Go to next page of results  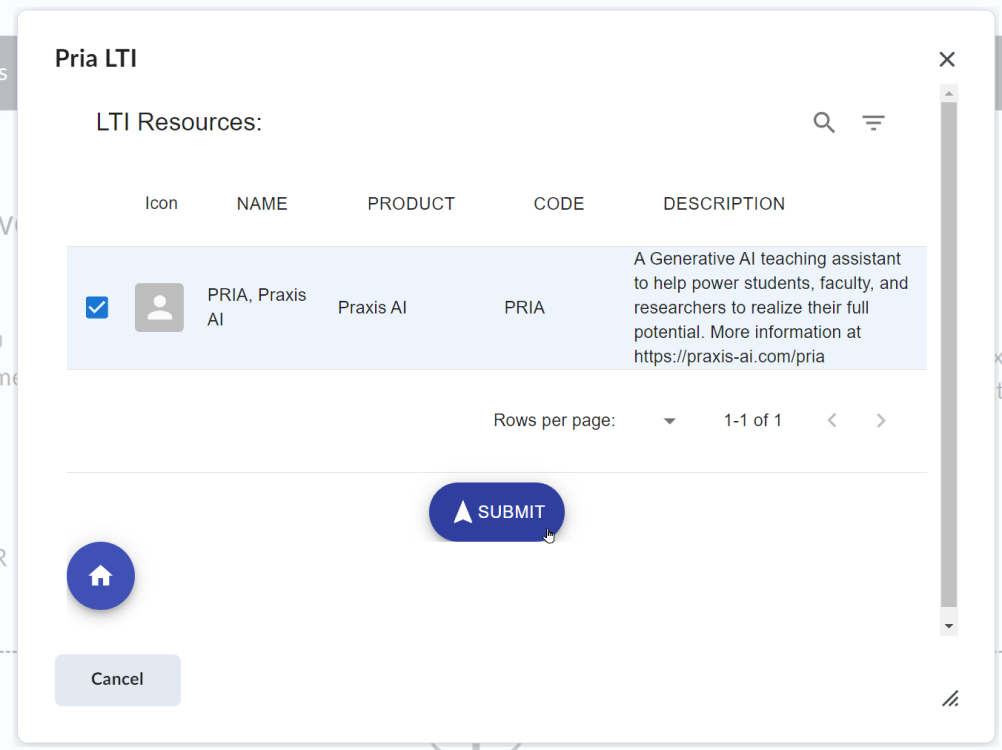[x=881, y=420]
